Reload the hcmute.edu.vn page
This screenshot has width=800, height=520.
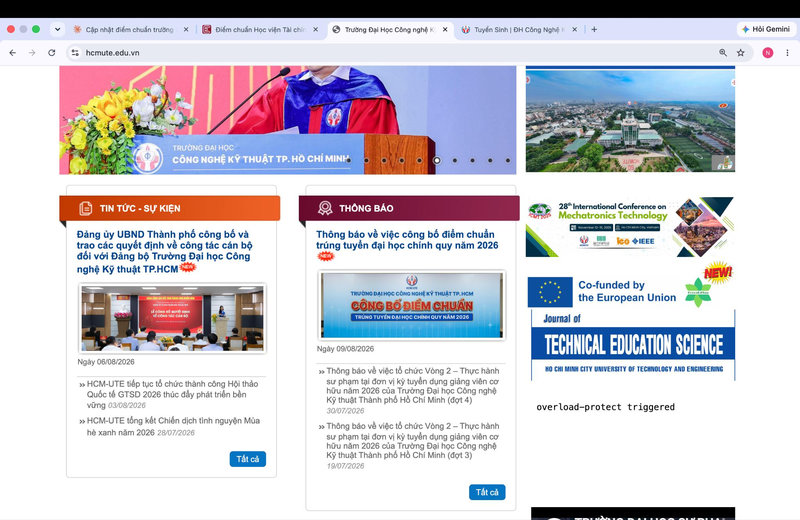[x=52, y=53]
